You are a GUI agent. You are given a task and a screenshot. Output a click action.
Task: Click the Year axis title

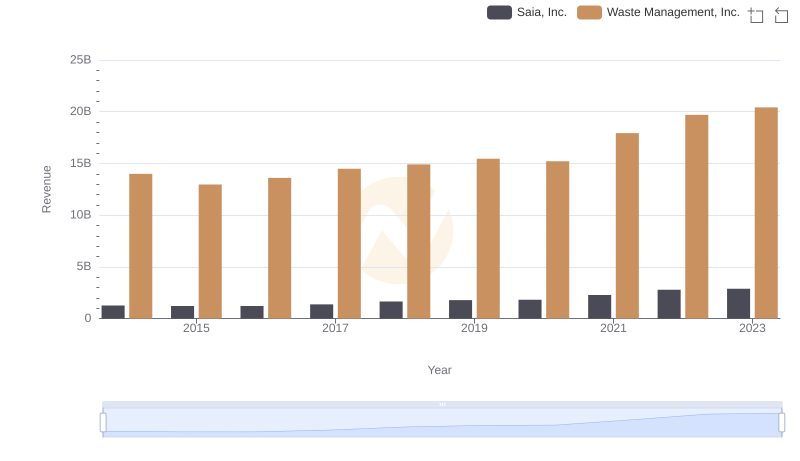[x=439, y=370]
